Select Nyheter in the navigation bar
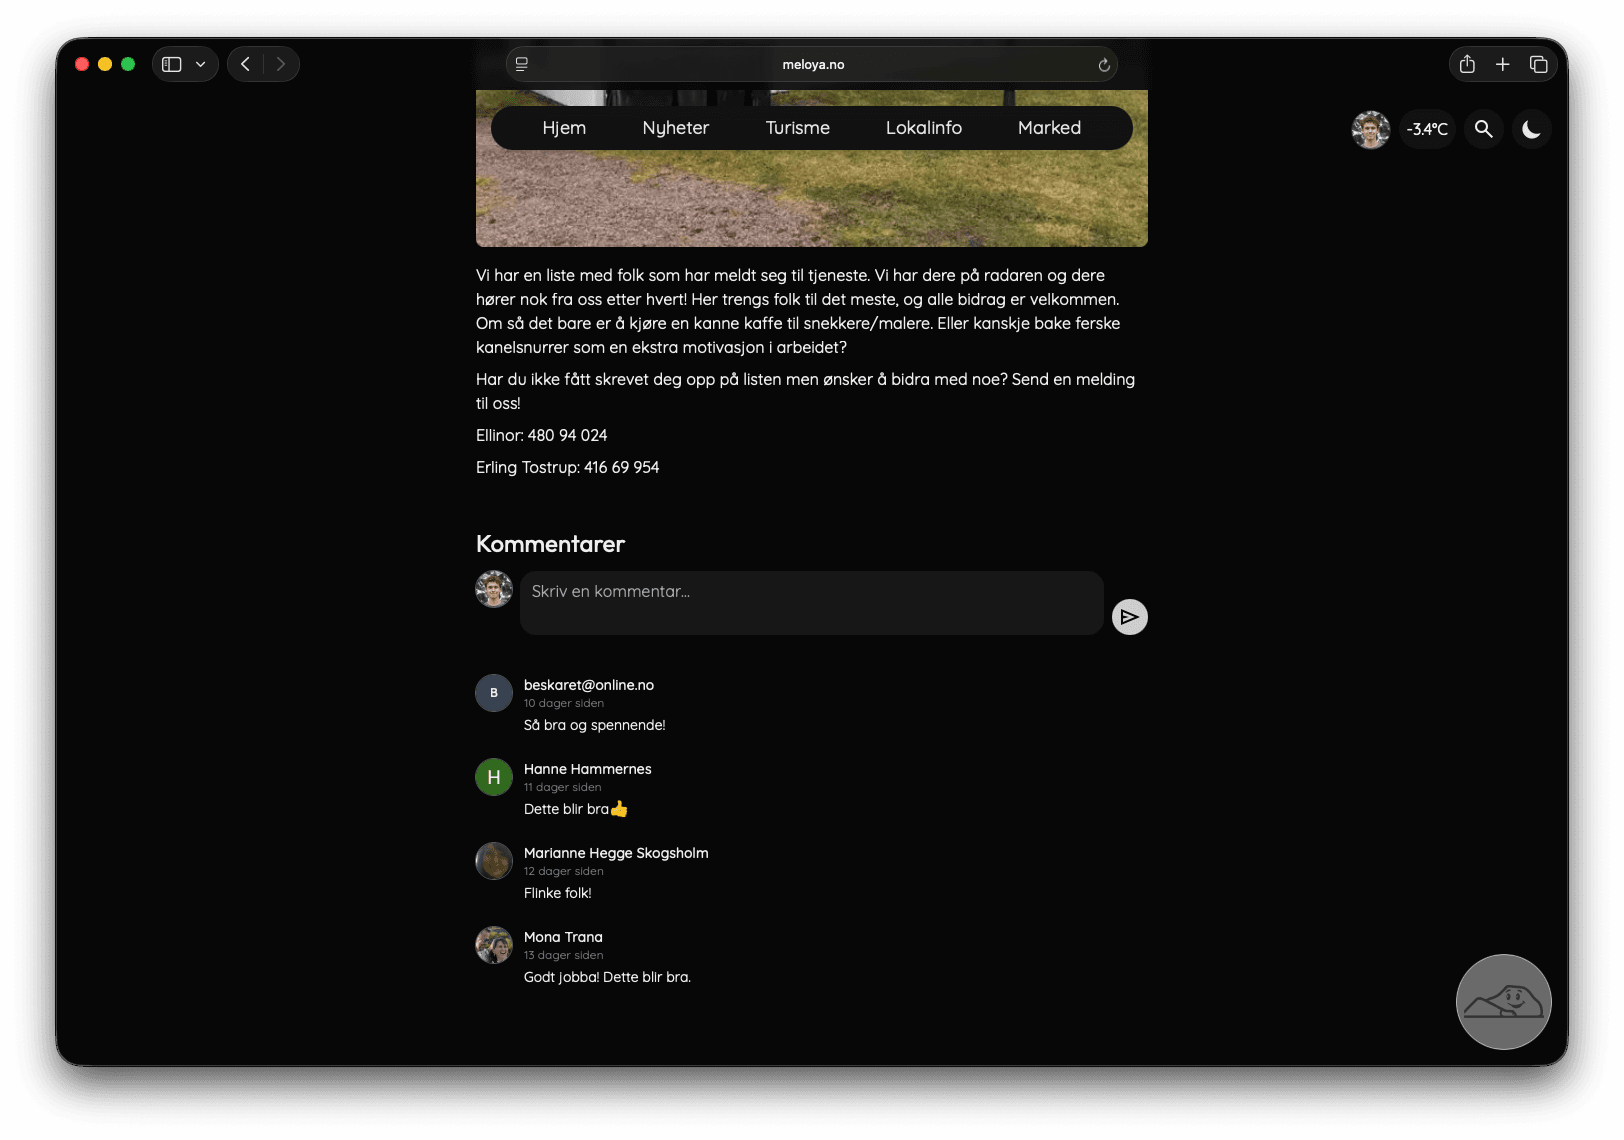This screenshot has height=1140, width=1624. pos(675,128)
